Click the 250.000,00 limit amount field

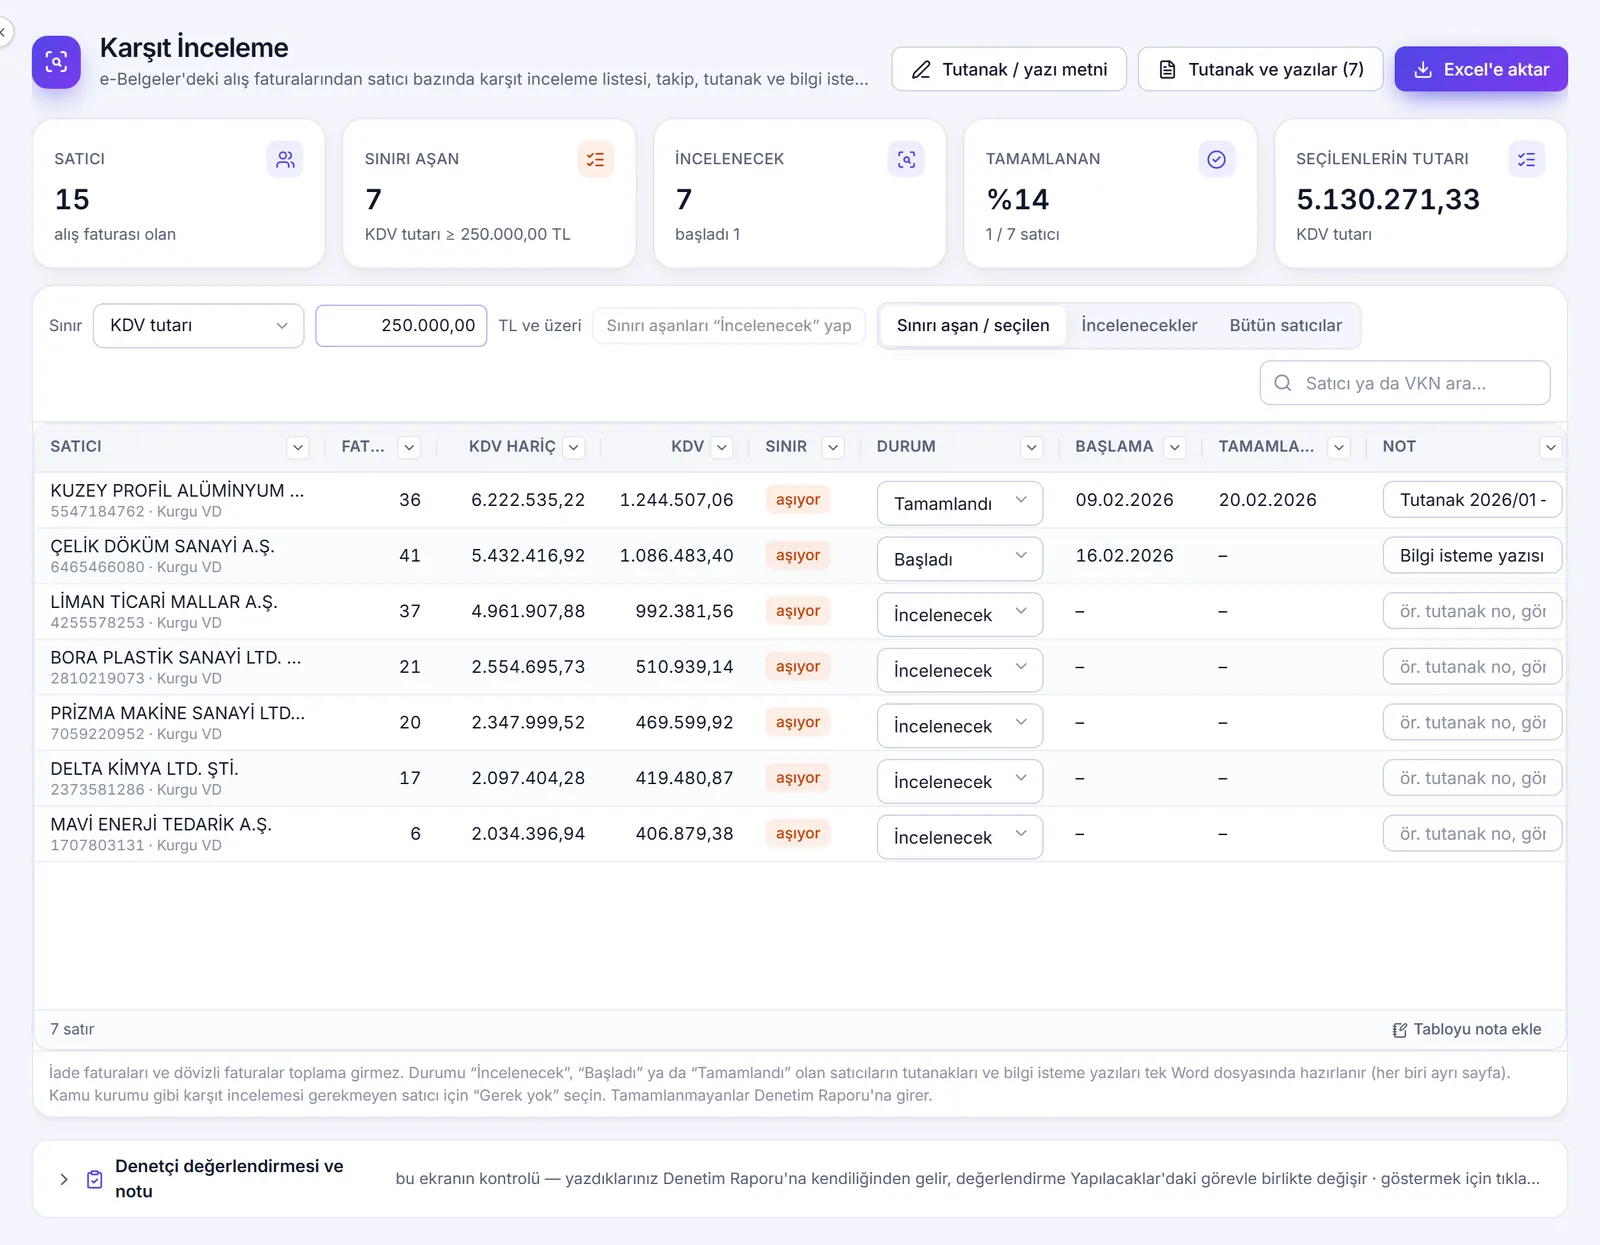click(401, 326)
